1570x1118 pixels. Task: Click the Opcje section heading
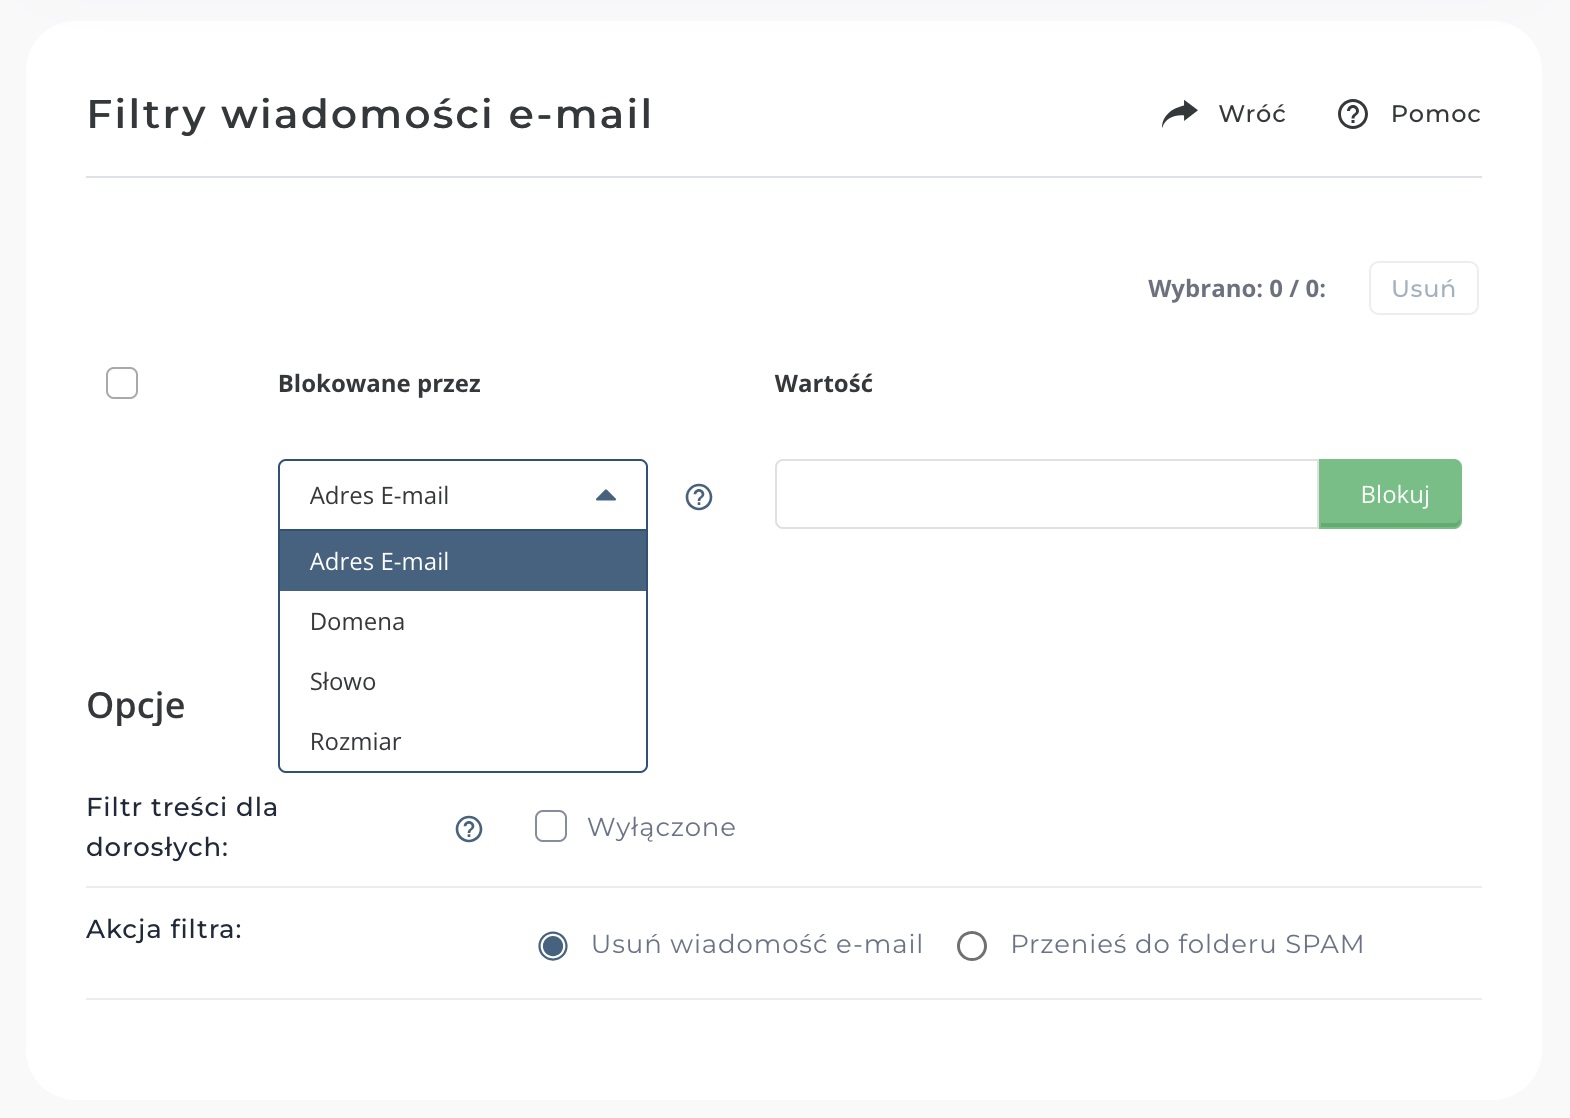pyautogui.click(x=135, y=706)
